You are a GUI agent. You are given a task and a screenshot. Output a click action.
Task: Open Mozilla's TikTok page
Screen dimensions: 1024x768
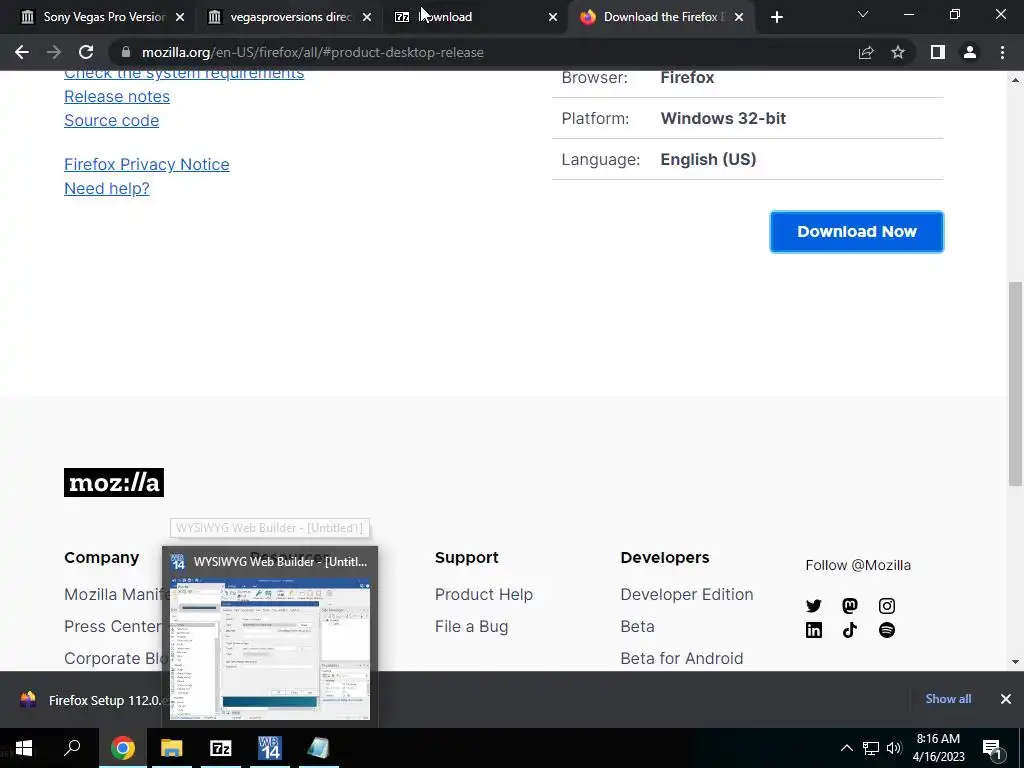[x=850, y=630]
